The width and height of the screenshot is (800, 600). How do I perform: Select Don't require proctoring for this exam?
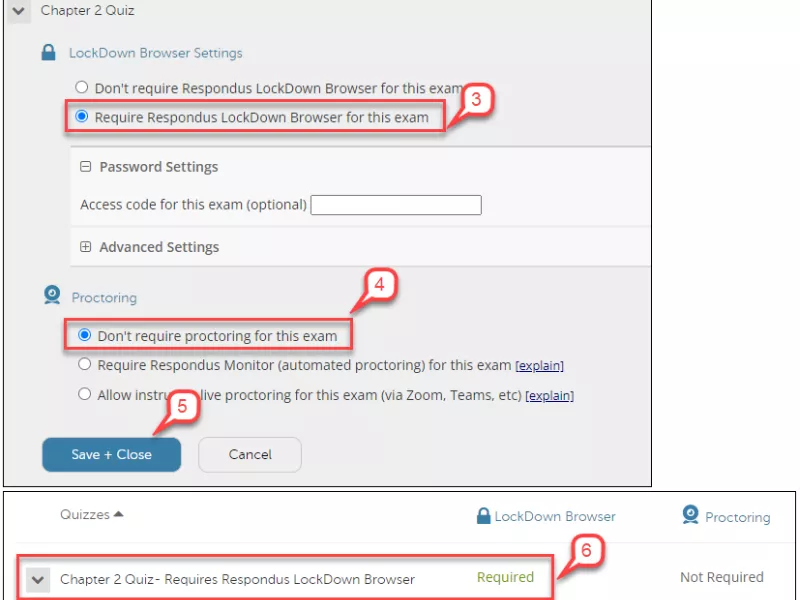(x=85, y=335)
